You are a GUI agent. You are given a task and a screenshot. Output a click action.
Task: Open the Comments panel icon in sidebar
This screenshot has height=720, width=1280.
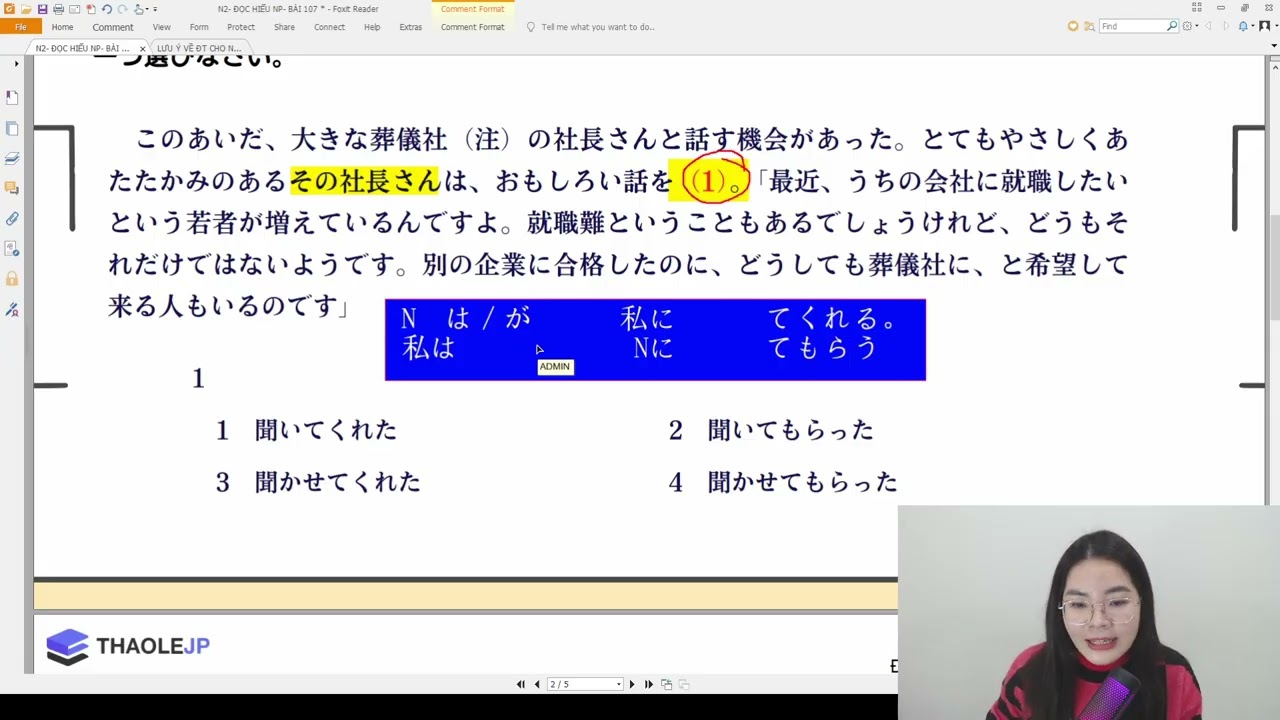click(x=12, y=188)
